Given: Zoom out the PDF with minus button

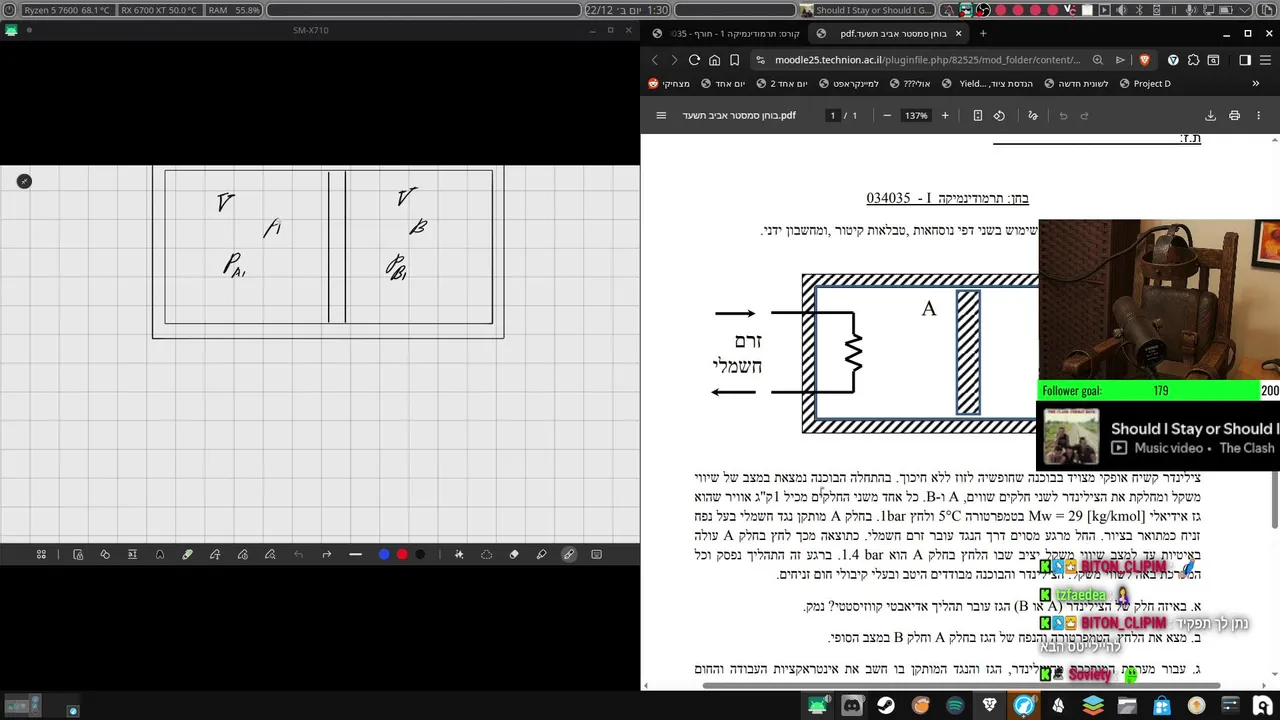Looking at the screenshot, I should tap(887, 116).
